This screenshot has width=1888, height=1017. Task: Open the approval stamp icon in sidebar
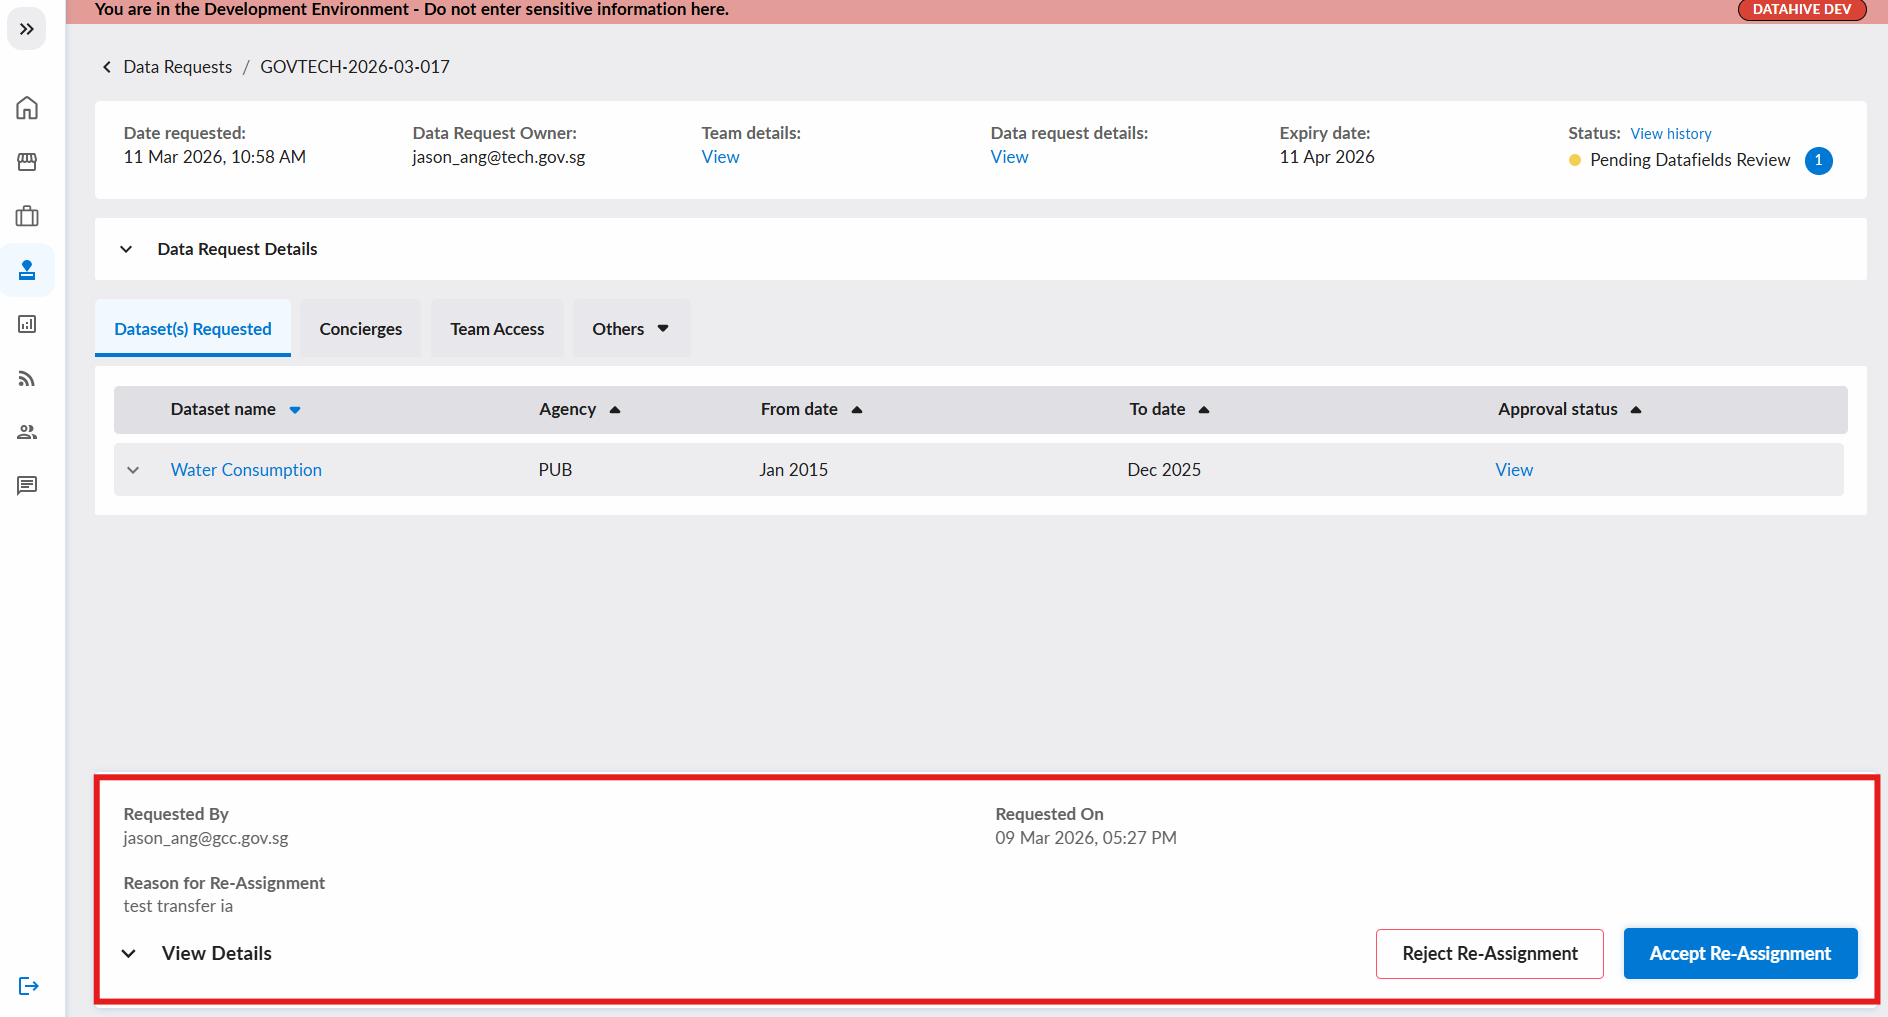27,270
